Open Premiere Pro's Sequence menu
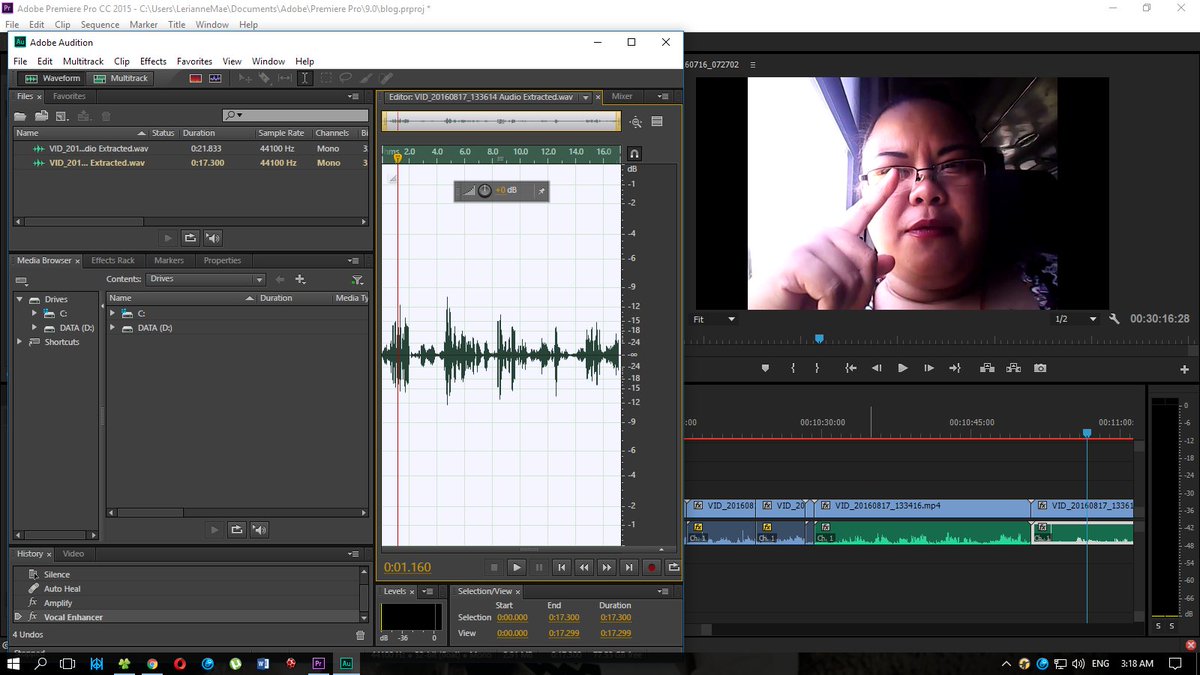 point(100,24)
